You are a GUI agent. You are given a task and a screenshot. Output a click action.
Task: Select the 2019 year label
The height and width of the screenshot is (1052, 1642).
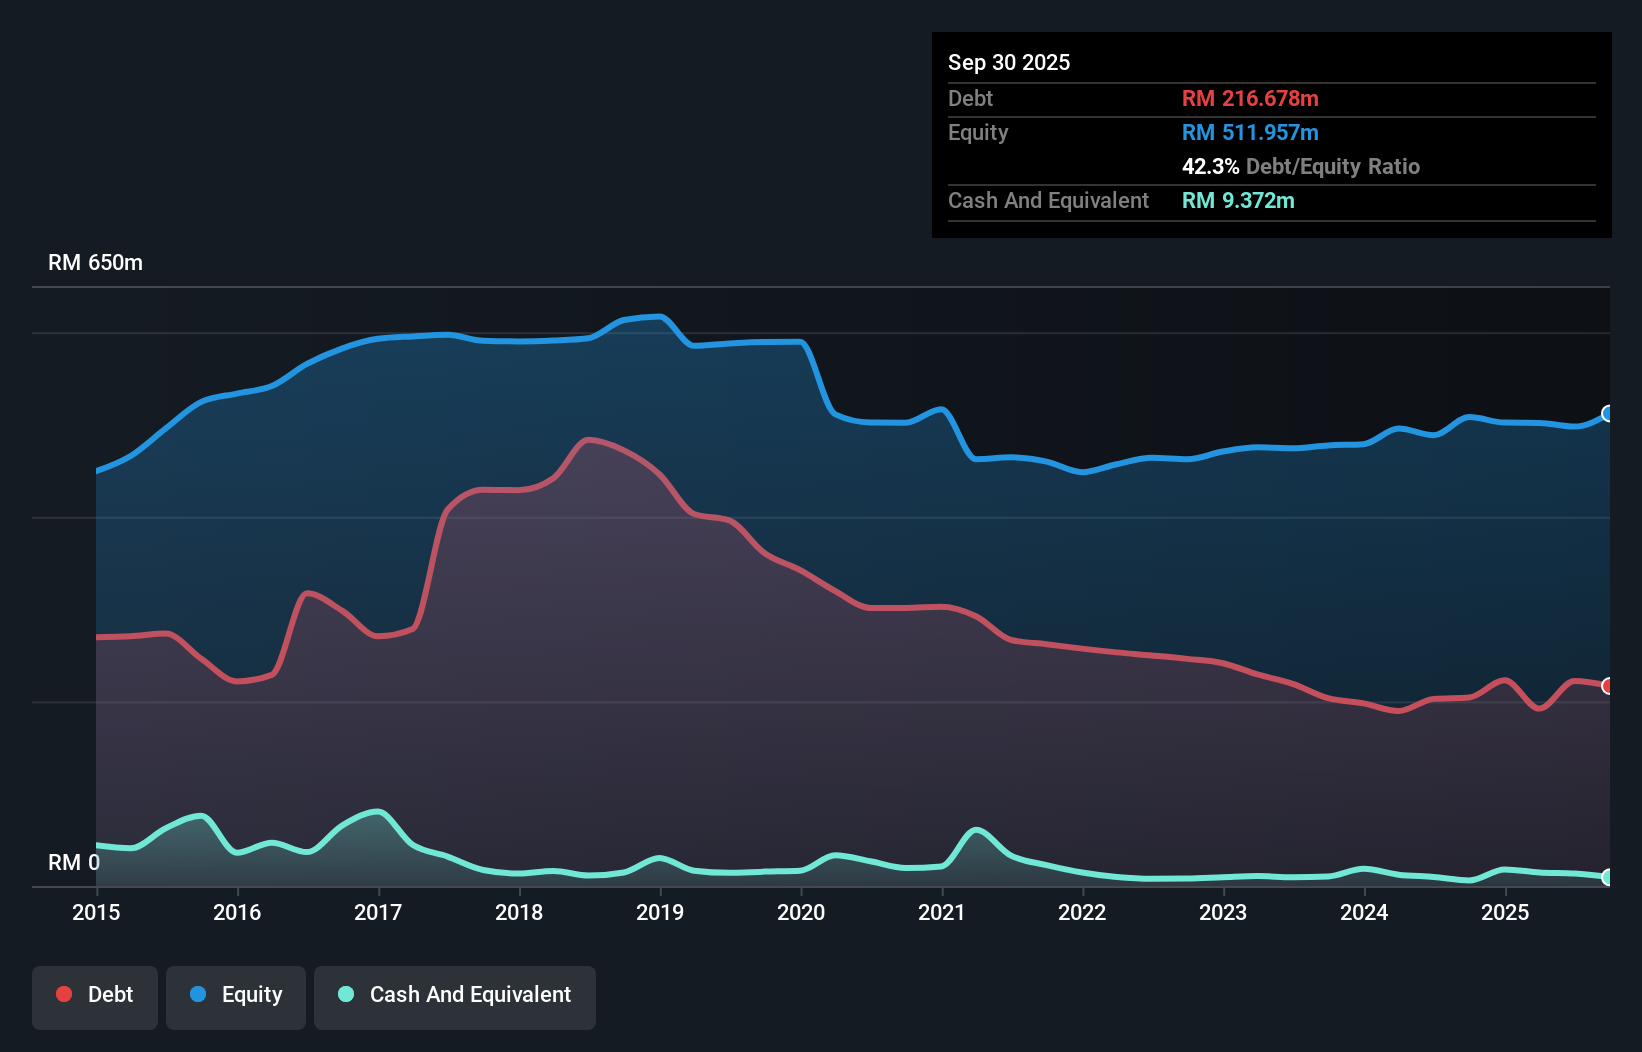(x=661, y=912)
